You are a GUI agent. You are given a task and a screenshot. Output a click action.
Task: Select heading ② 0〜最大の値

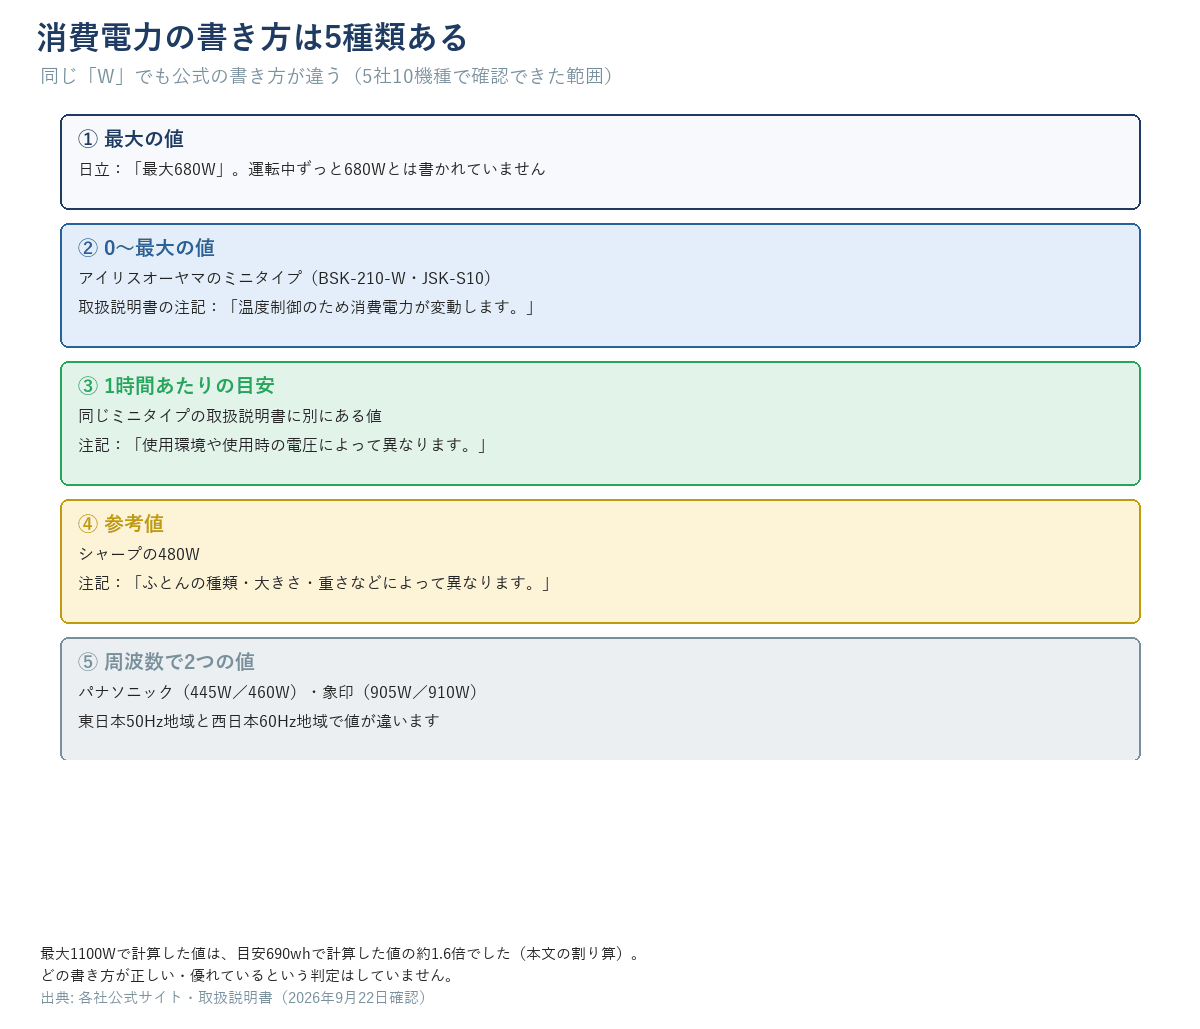[146, 248]
